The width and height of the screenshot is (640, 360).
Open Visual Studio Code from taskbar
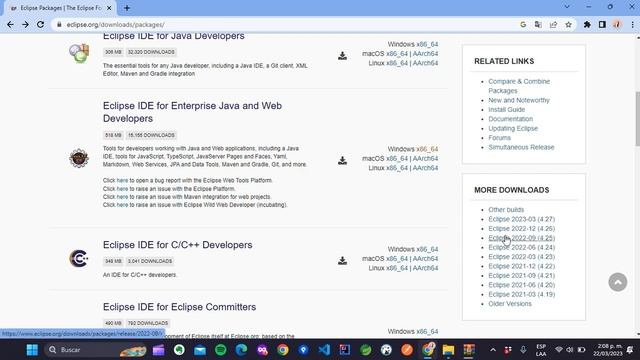pyautogui.click(x=324, y=350)
